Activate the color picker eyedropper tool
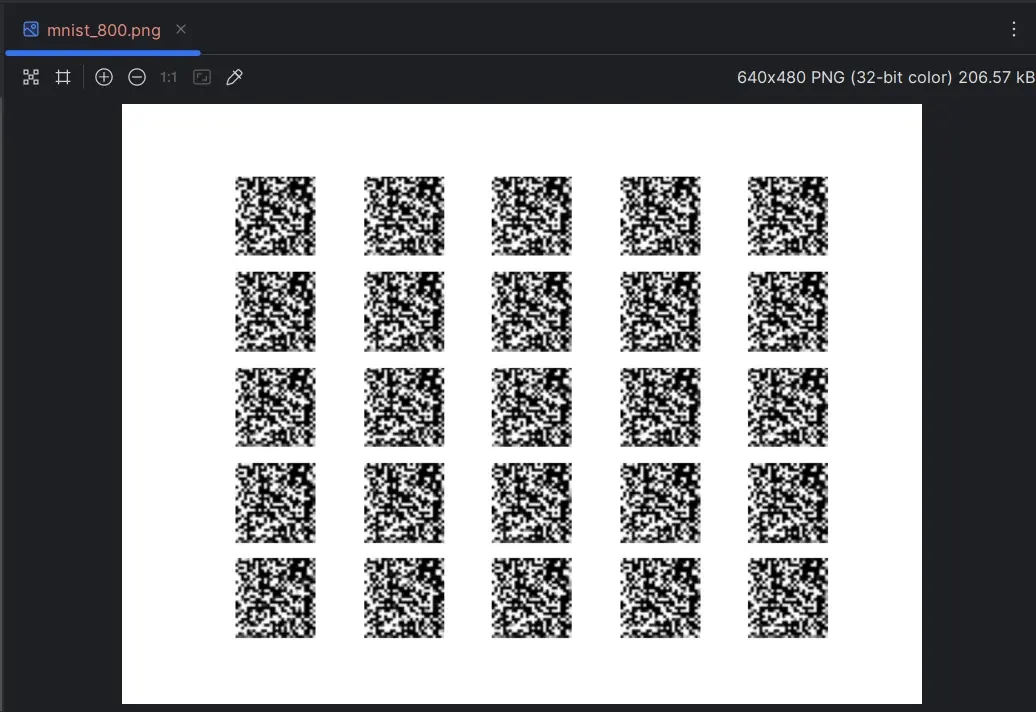Viewport: 1036px width, 712px height. tap(234, 77)
